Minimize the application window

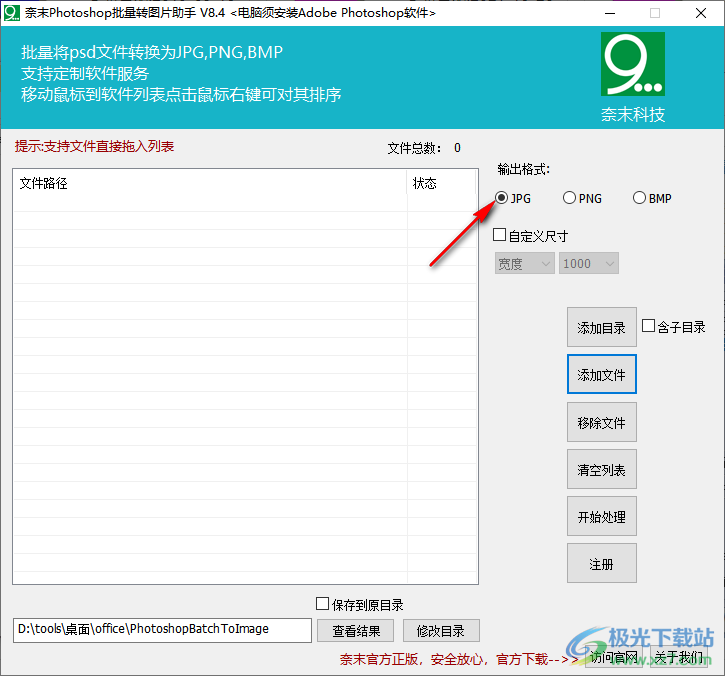[x=610, y=13]
